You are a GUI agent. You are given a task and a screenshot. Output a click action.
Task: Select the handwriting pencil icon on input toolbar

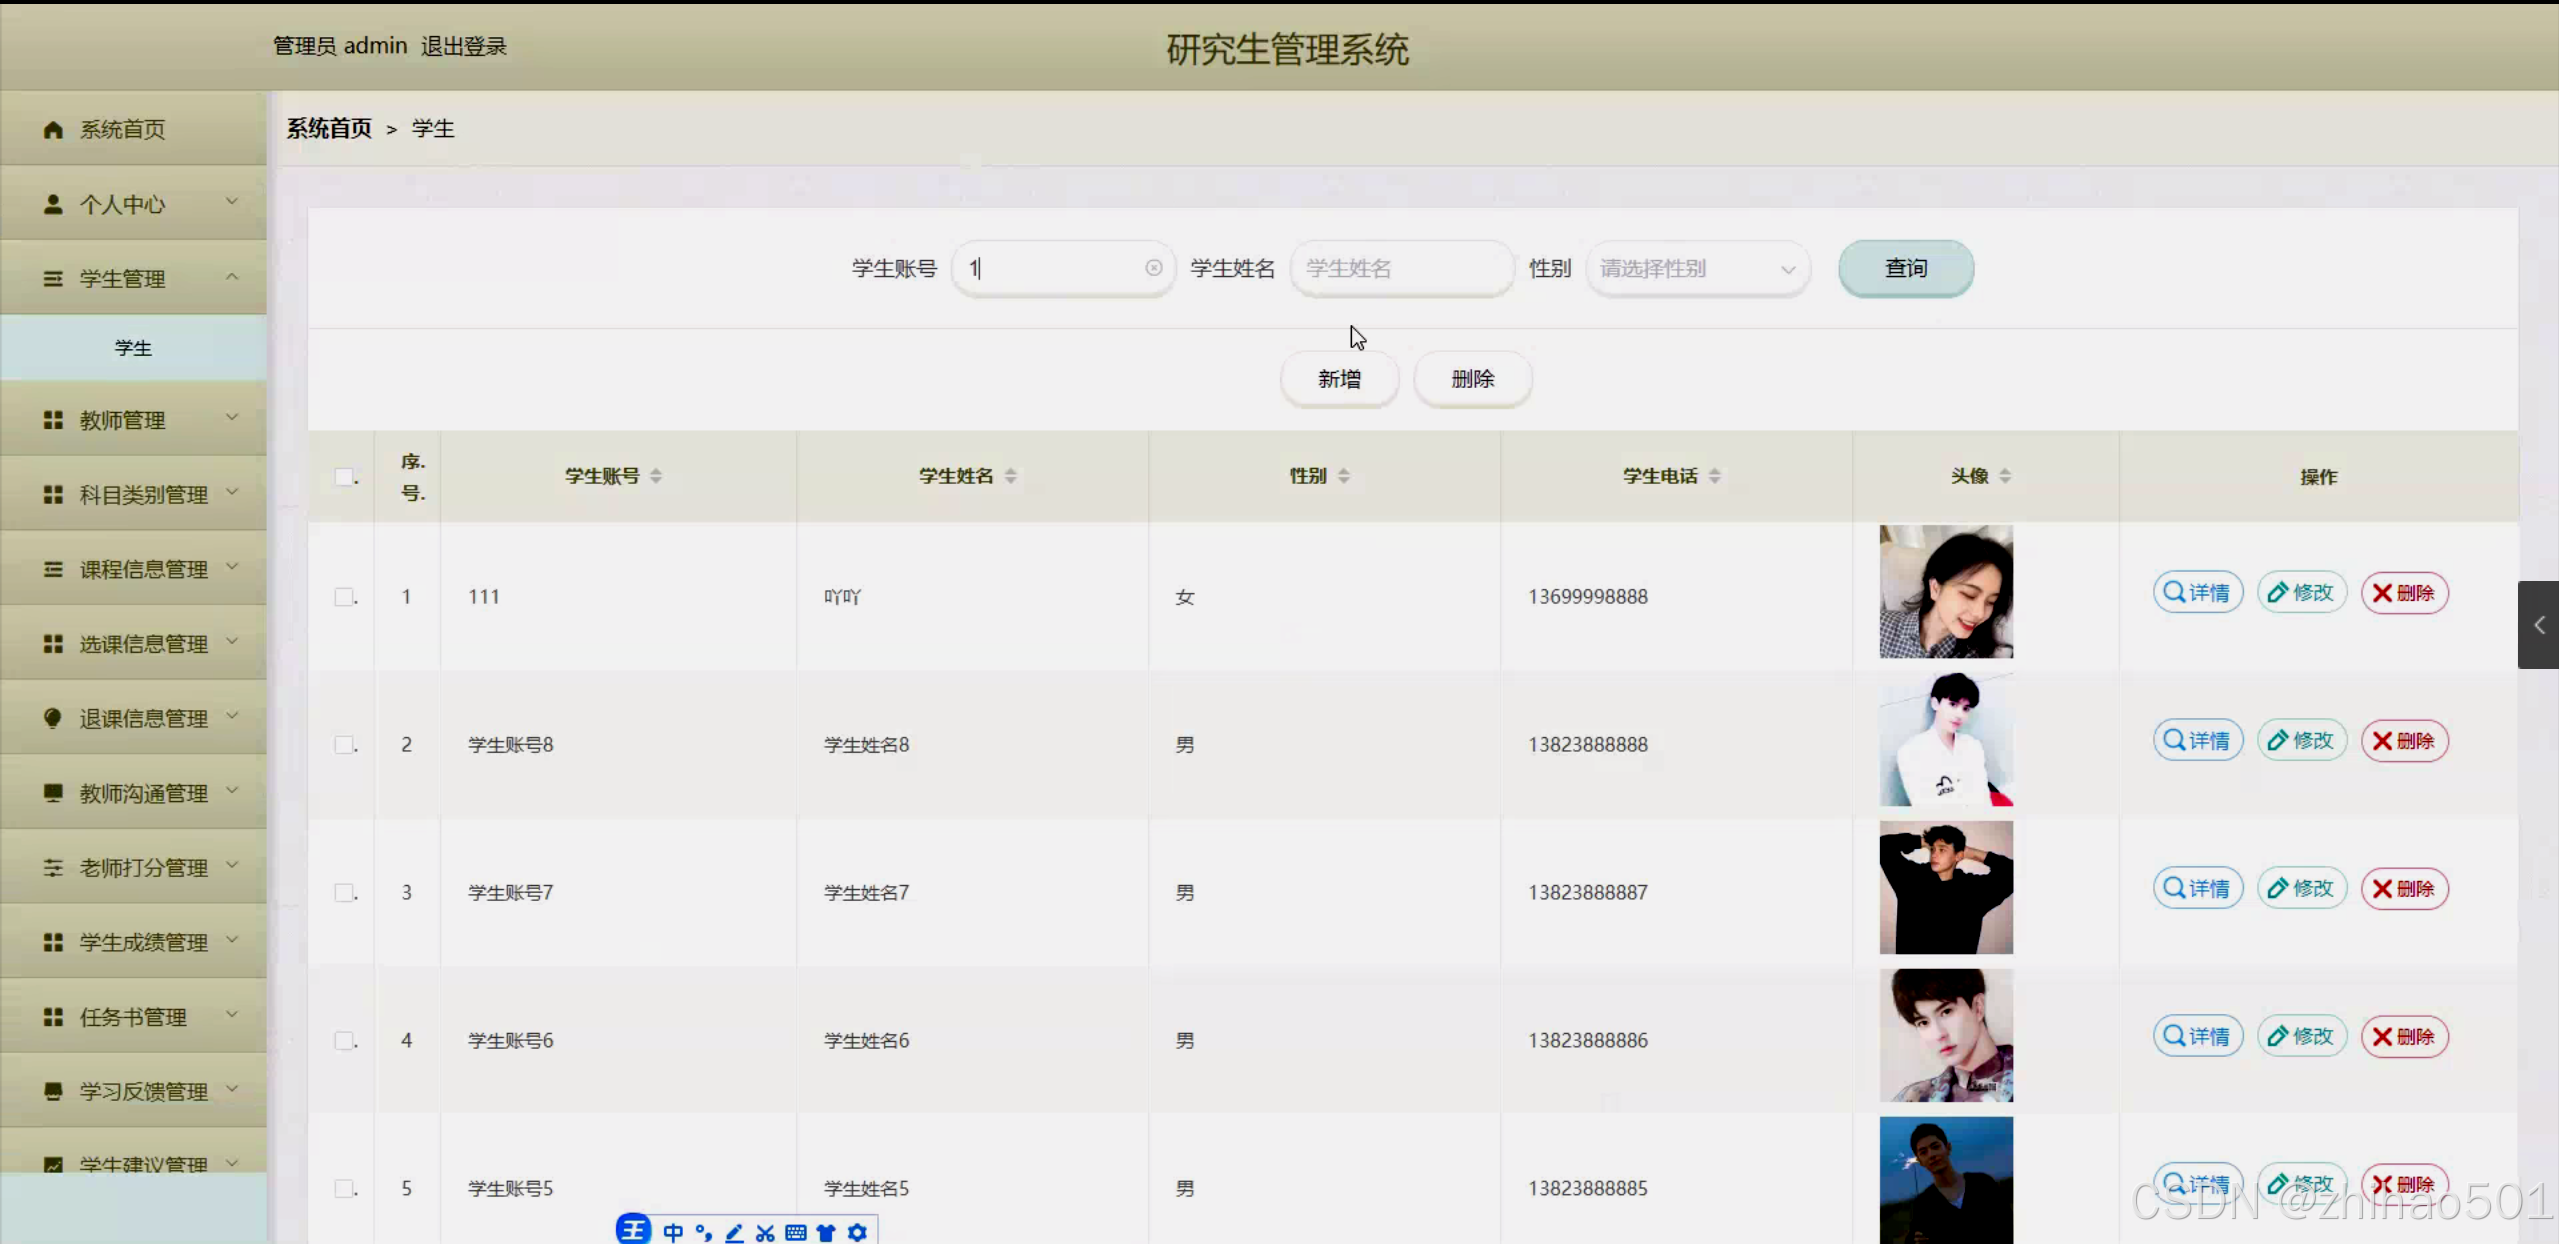click(x=734, y=1232)
